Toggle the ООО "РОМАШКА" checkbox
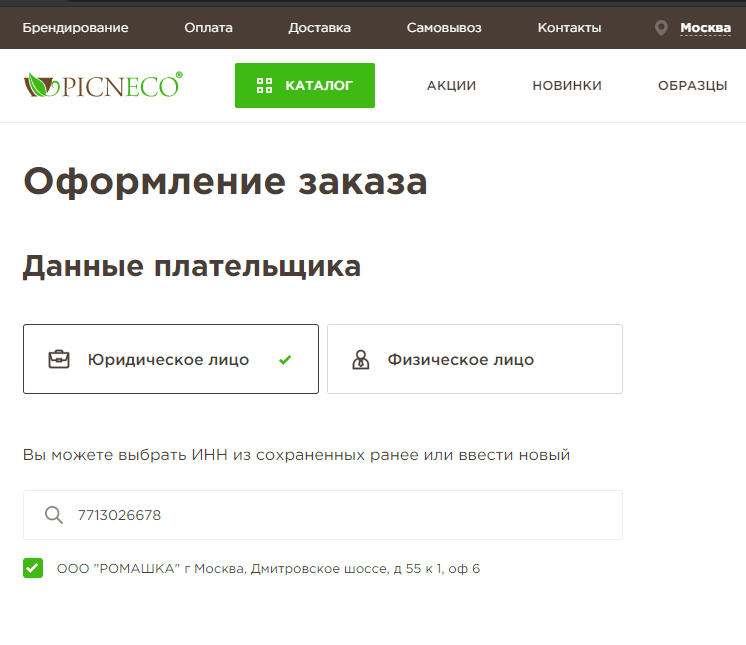The image size is (746, 645). [x=33, y=568]
